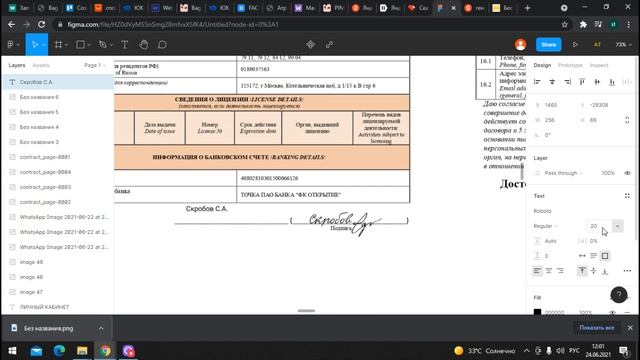This screenshot has height=360, width=640.
Task: Click the font size input field
Action: (x=599, y=226)
